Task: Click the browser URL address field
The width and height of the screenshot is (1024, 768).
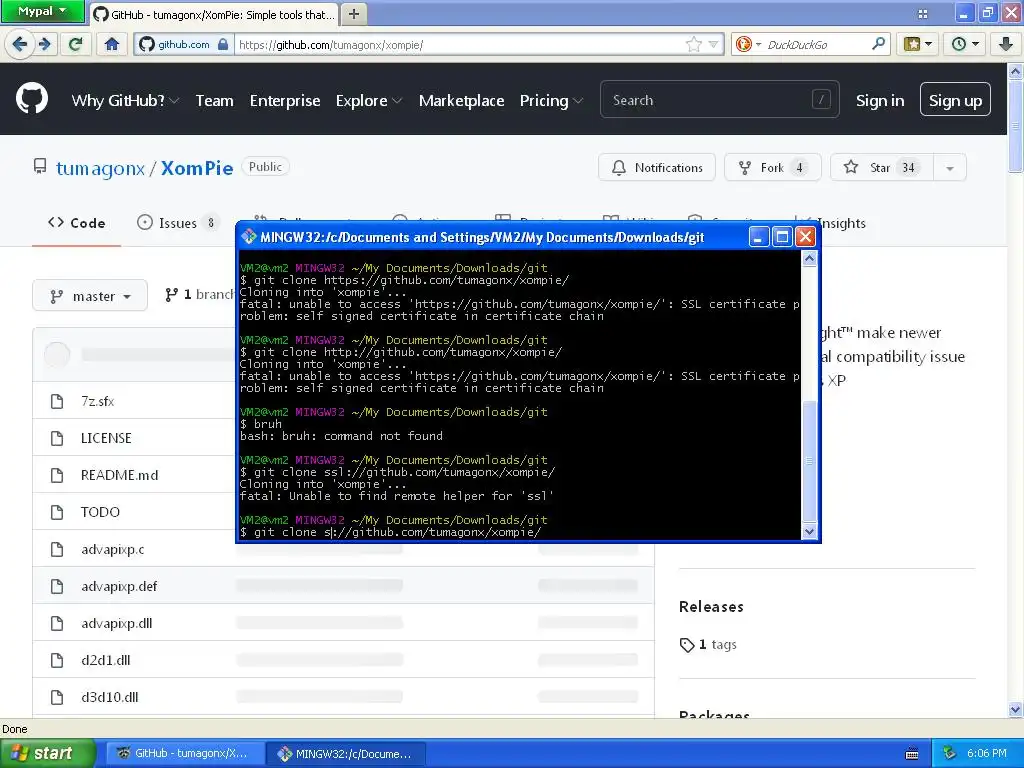Action: tap(460, 44)
